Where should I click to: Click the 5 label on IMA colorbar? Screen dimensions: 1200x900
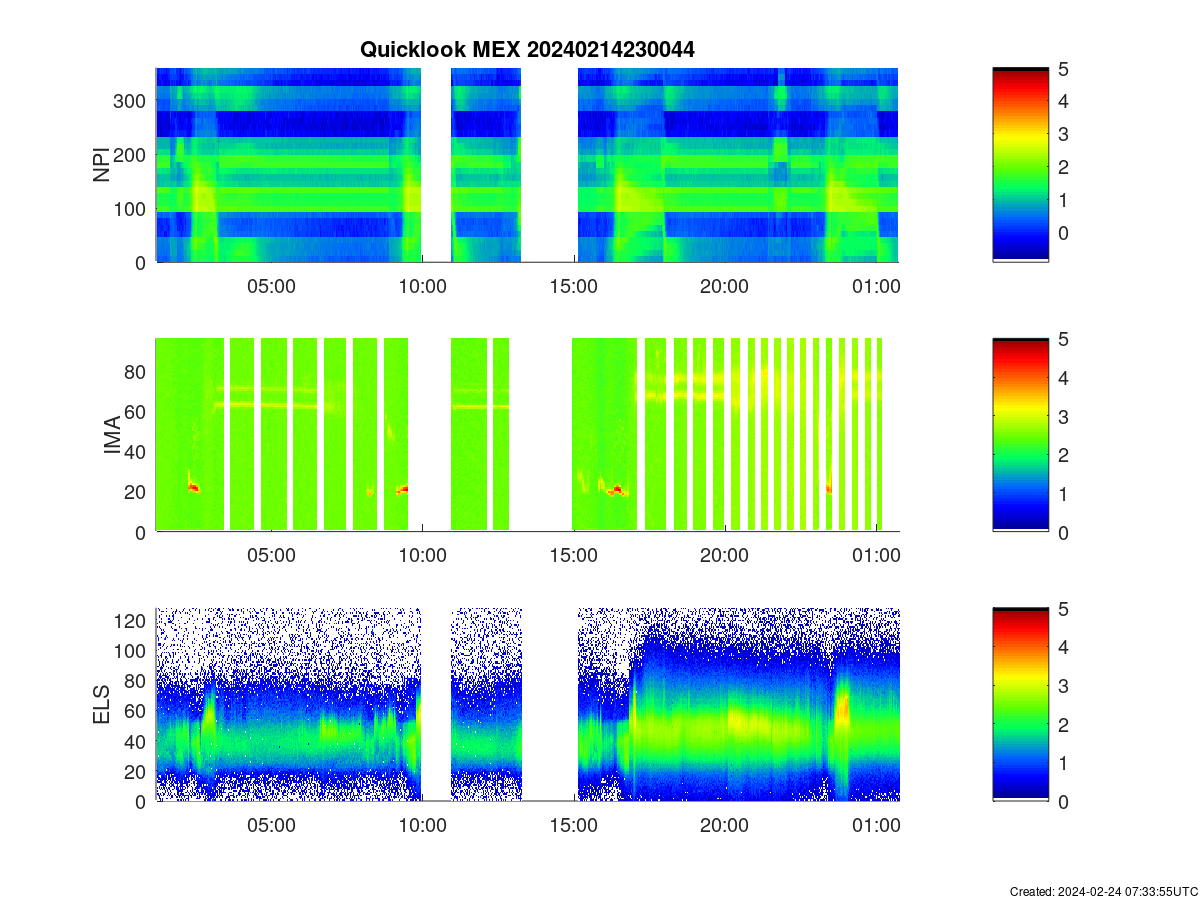point(1062,339)
